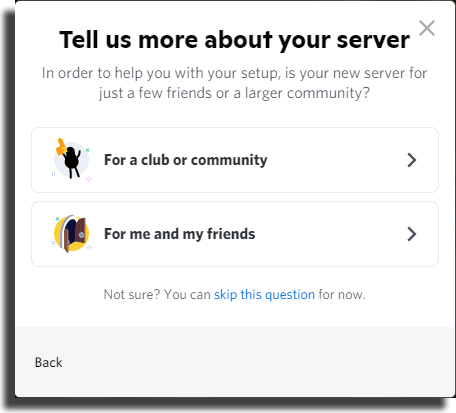Screen dimensions: 456x413
Task: Select 'For me and my friends' label
Action: tap(179, 234)
